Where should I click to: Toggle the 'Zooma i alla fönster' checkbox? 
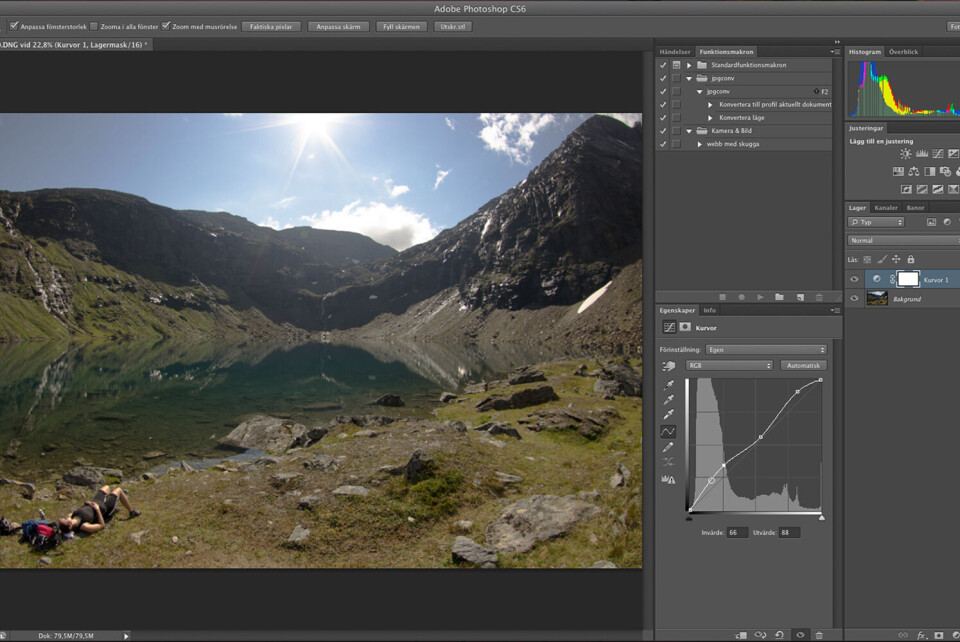click(94, 27)
